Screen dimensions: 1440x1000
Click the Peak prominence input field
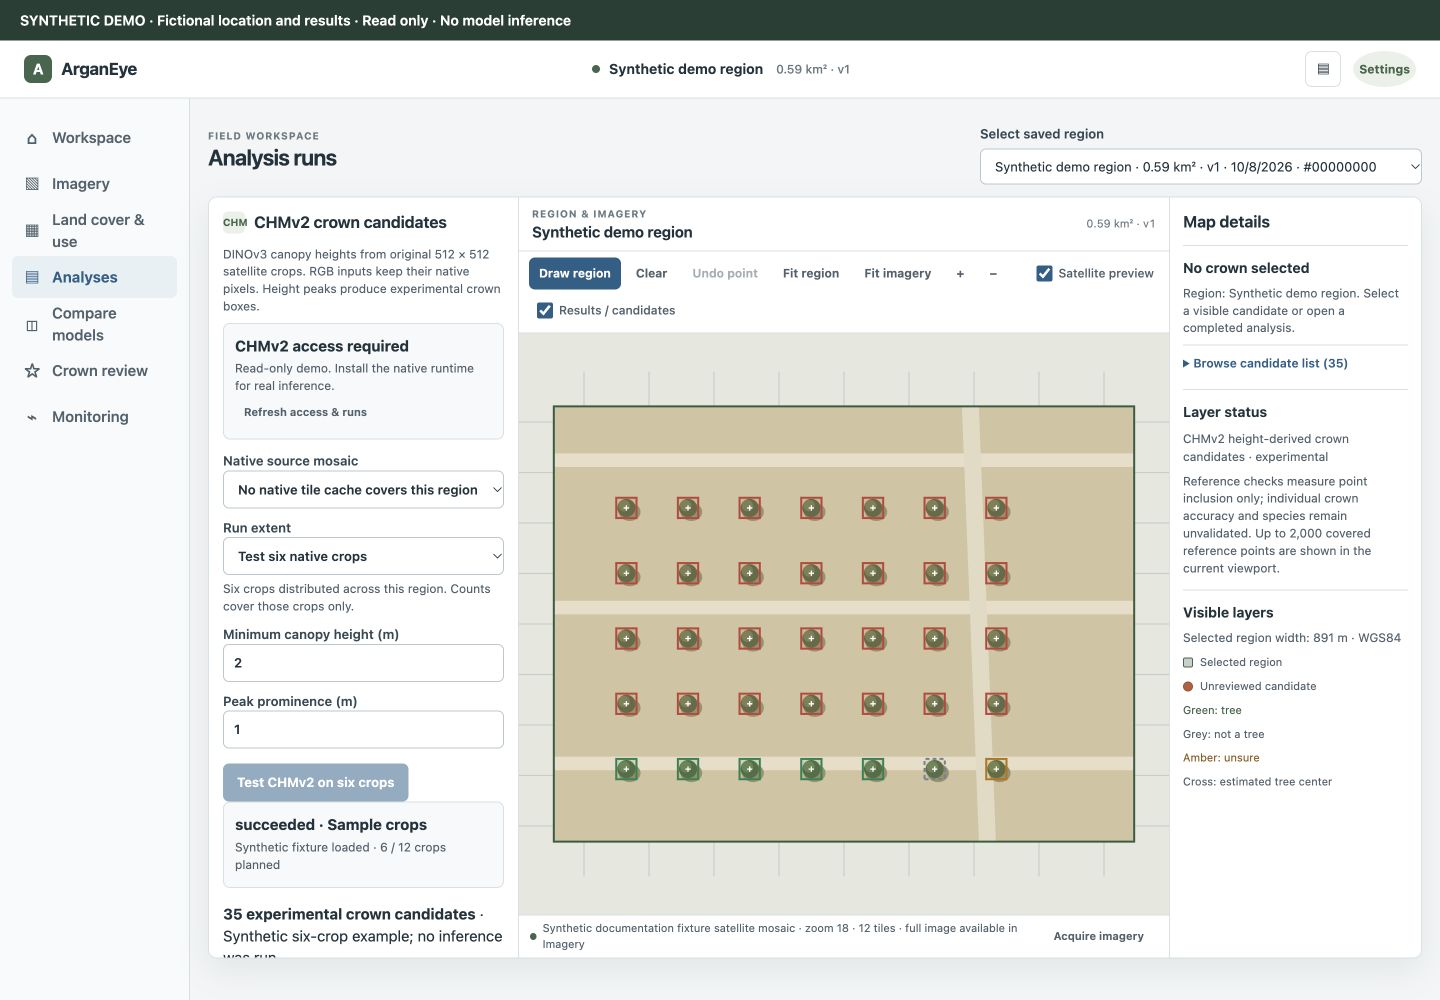coord(363,729)
